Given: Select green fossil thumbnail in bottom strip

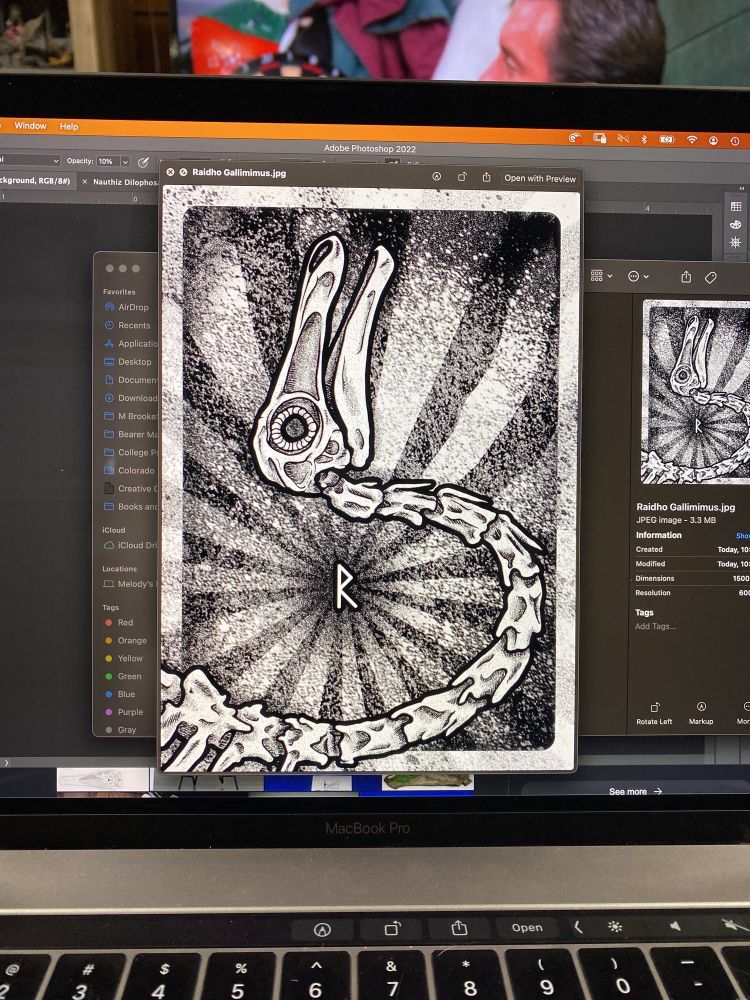Looking at the screenshot, I should 428,781.
